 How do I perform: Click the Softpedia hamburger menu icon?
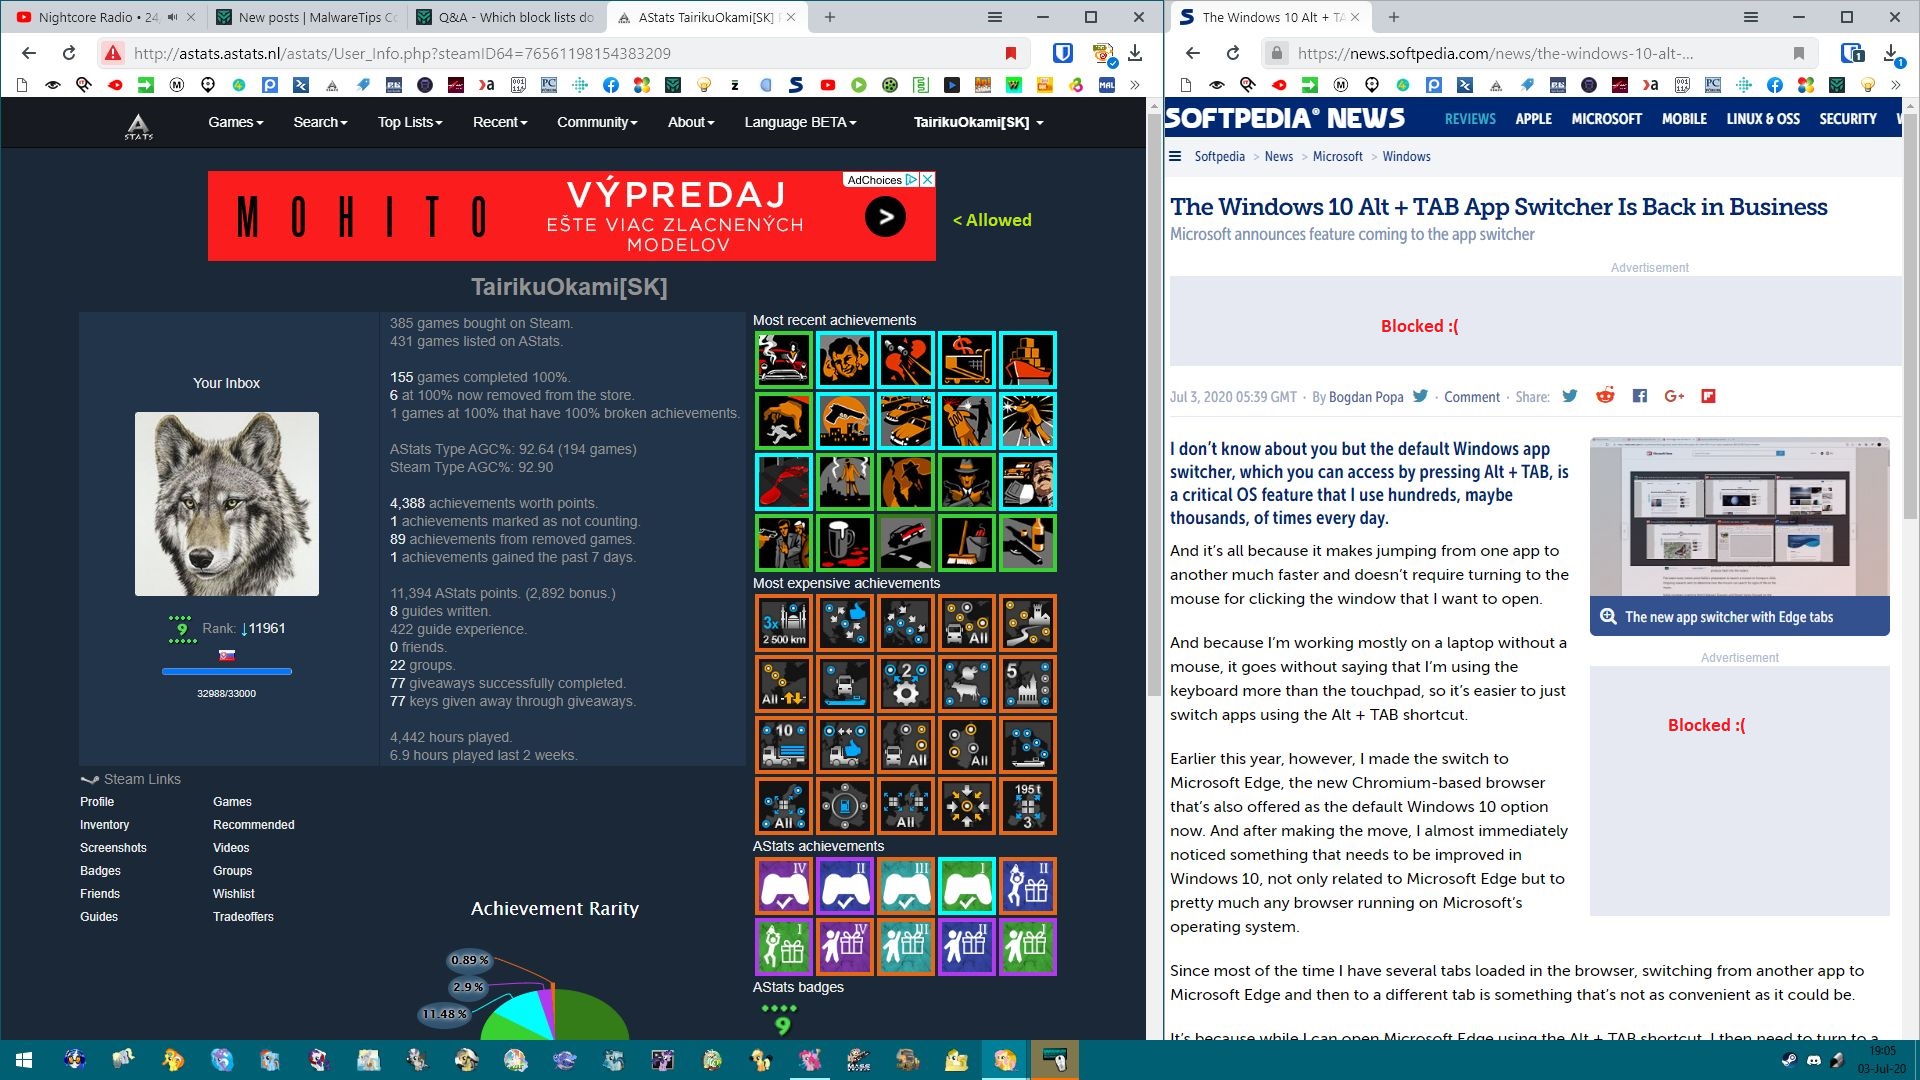(x=1176, y=156)
